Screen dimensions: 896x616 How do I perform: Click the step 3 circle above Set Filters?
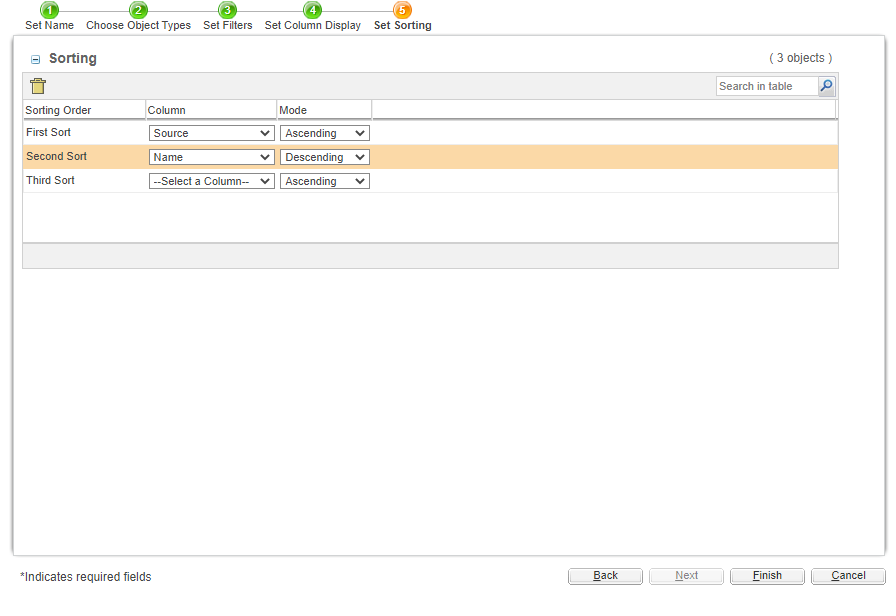tap(226, 10)
